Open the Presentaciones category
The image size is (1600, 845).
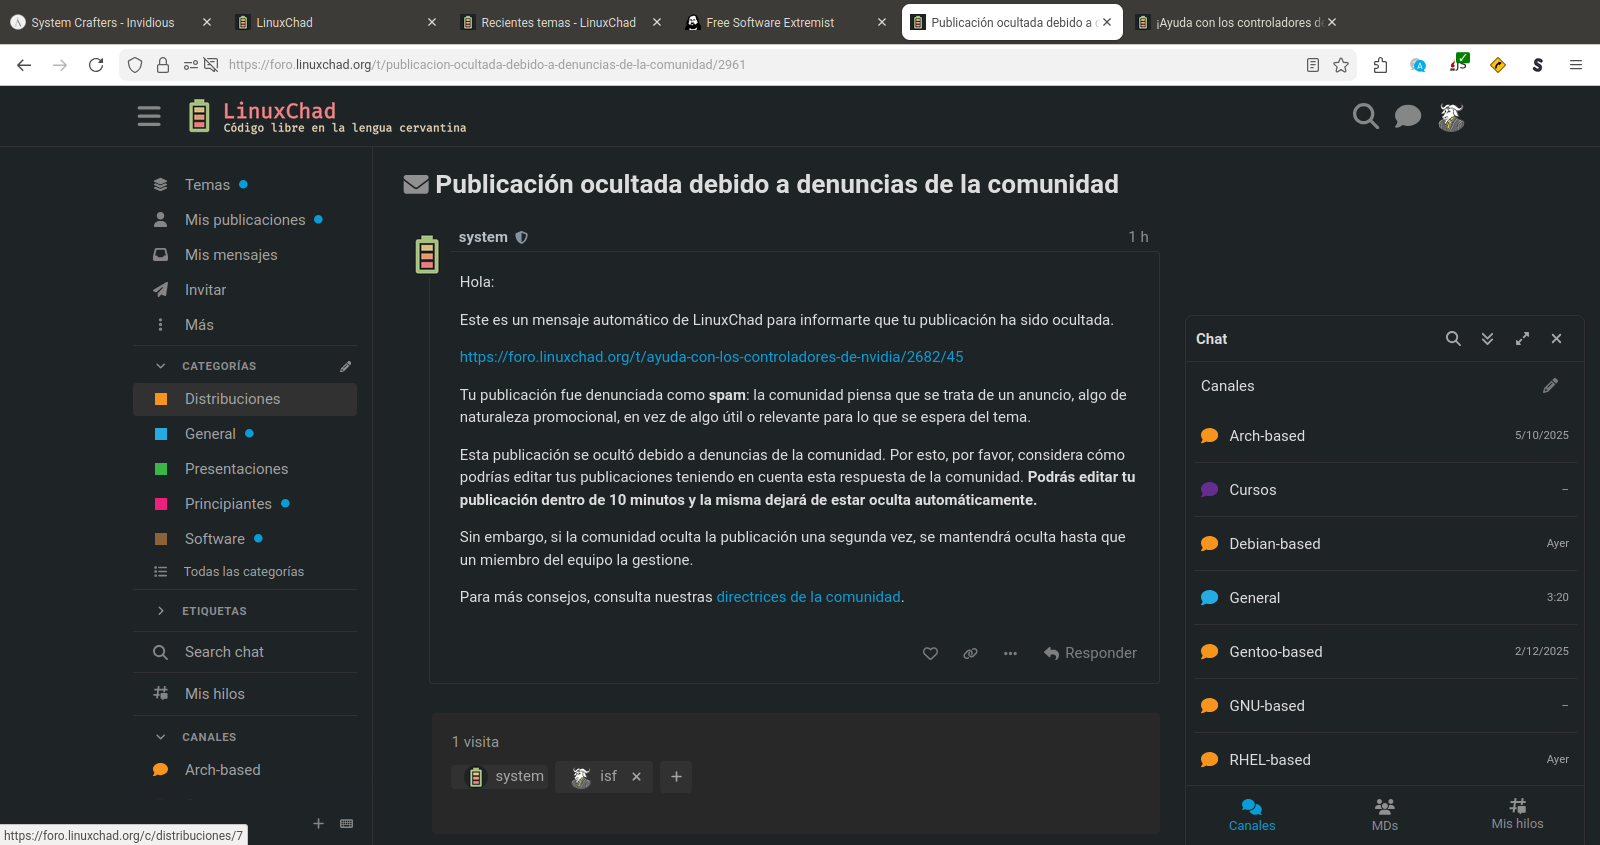tap(245, 469)
